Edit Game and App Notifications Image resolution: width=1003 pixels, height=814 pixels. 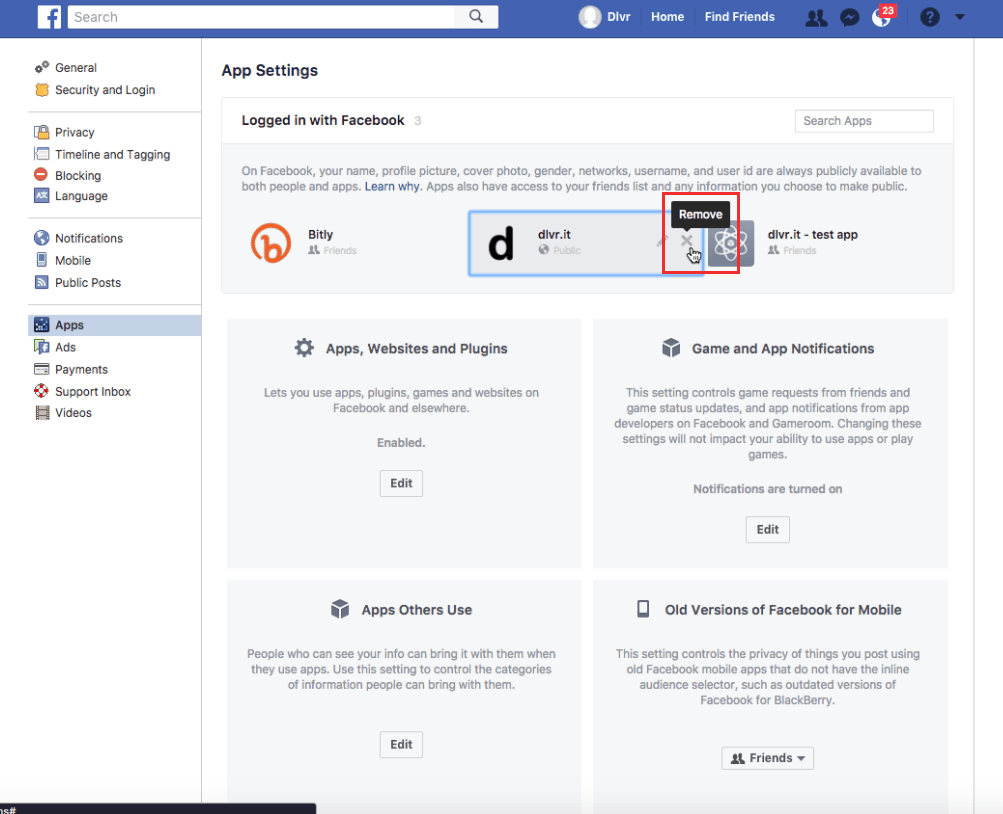(767, 529)
